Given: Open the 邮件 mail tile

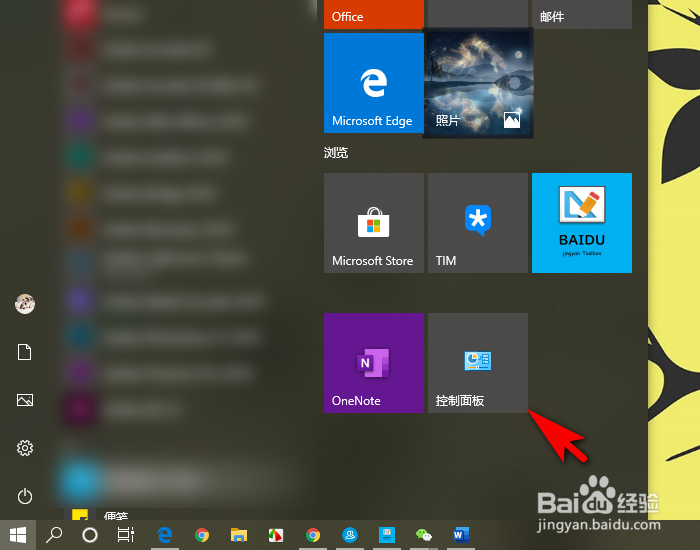Looking at the screenshot, I should [582, 14].
